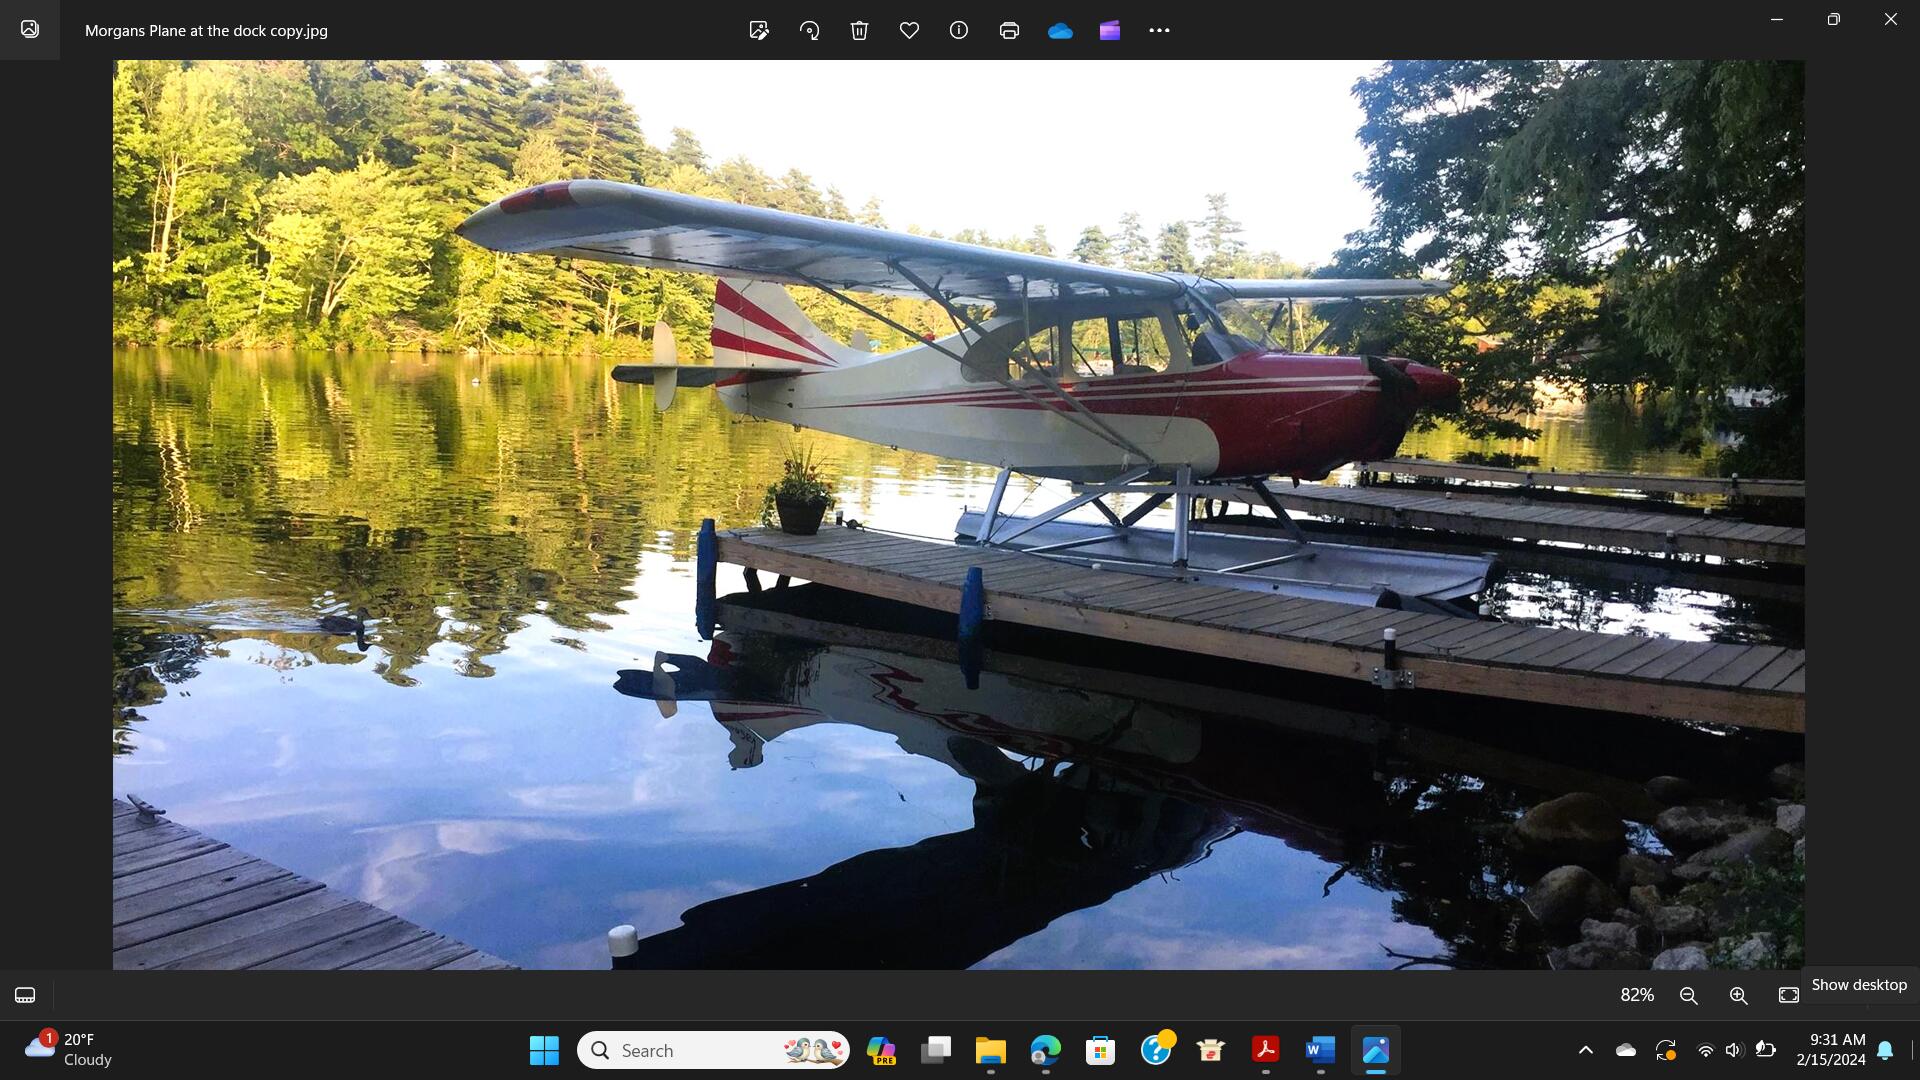The image size is (1920, 1080).
Task: Favorite the photo with the heart
Action: 909,30
